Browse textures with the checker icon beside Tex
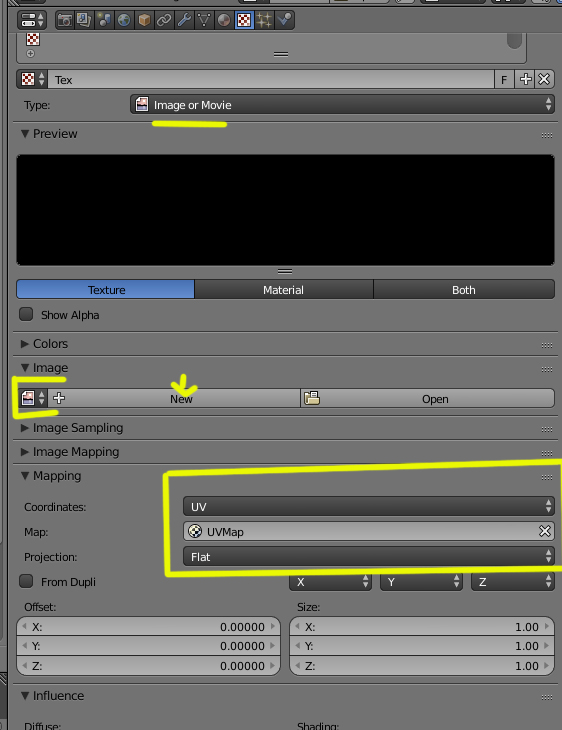The image size is (562, 730). point(32,80)
